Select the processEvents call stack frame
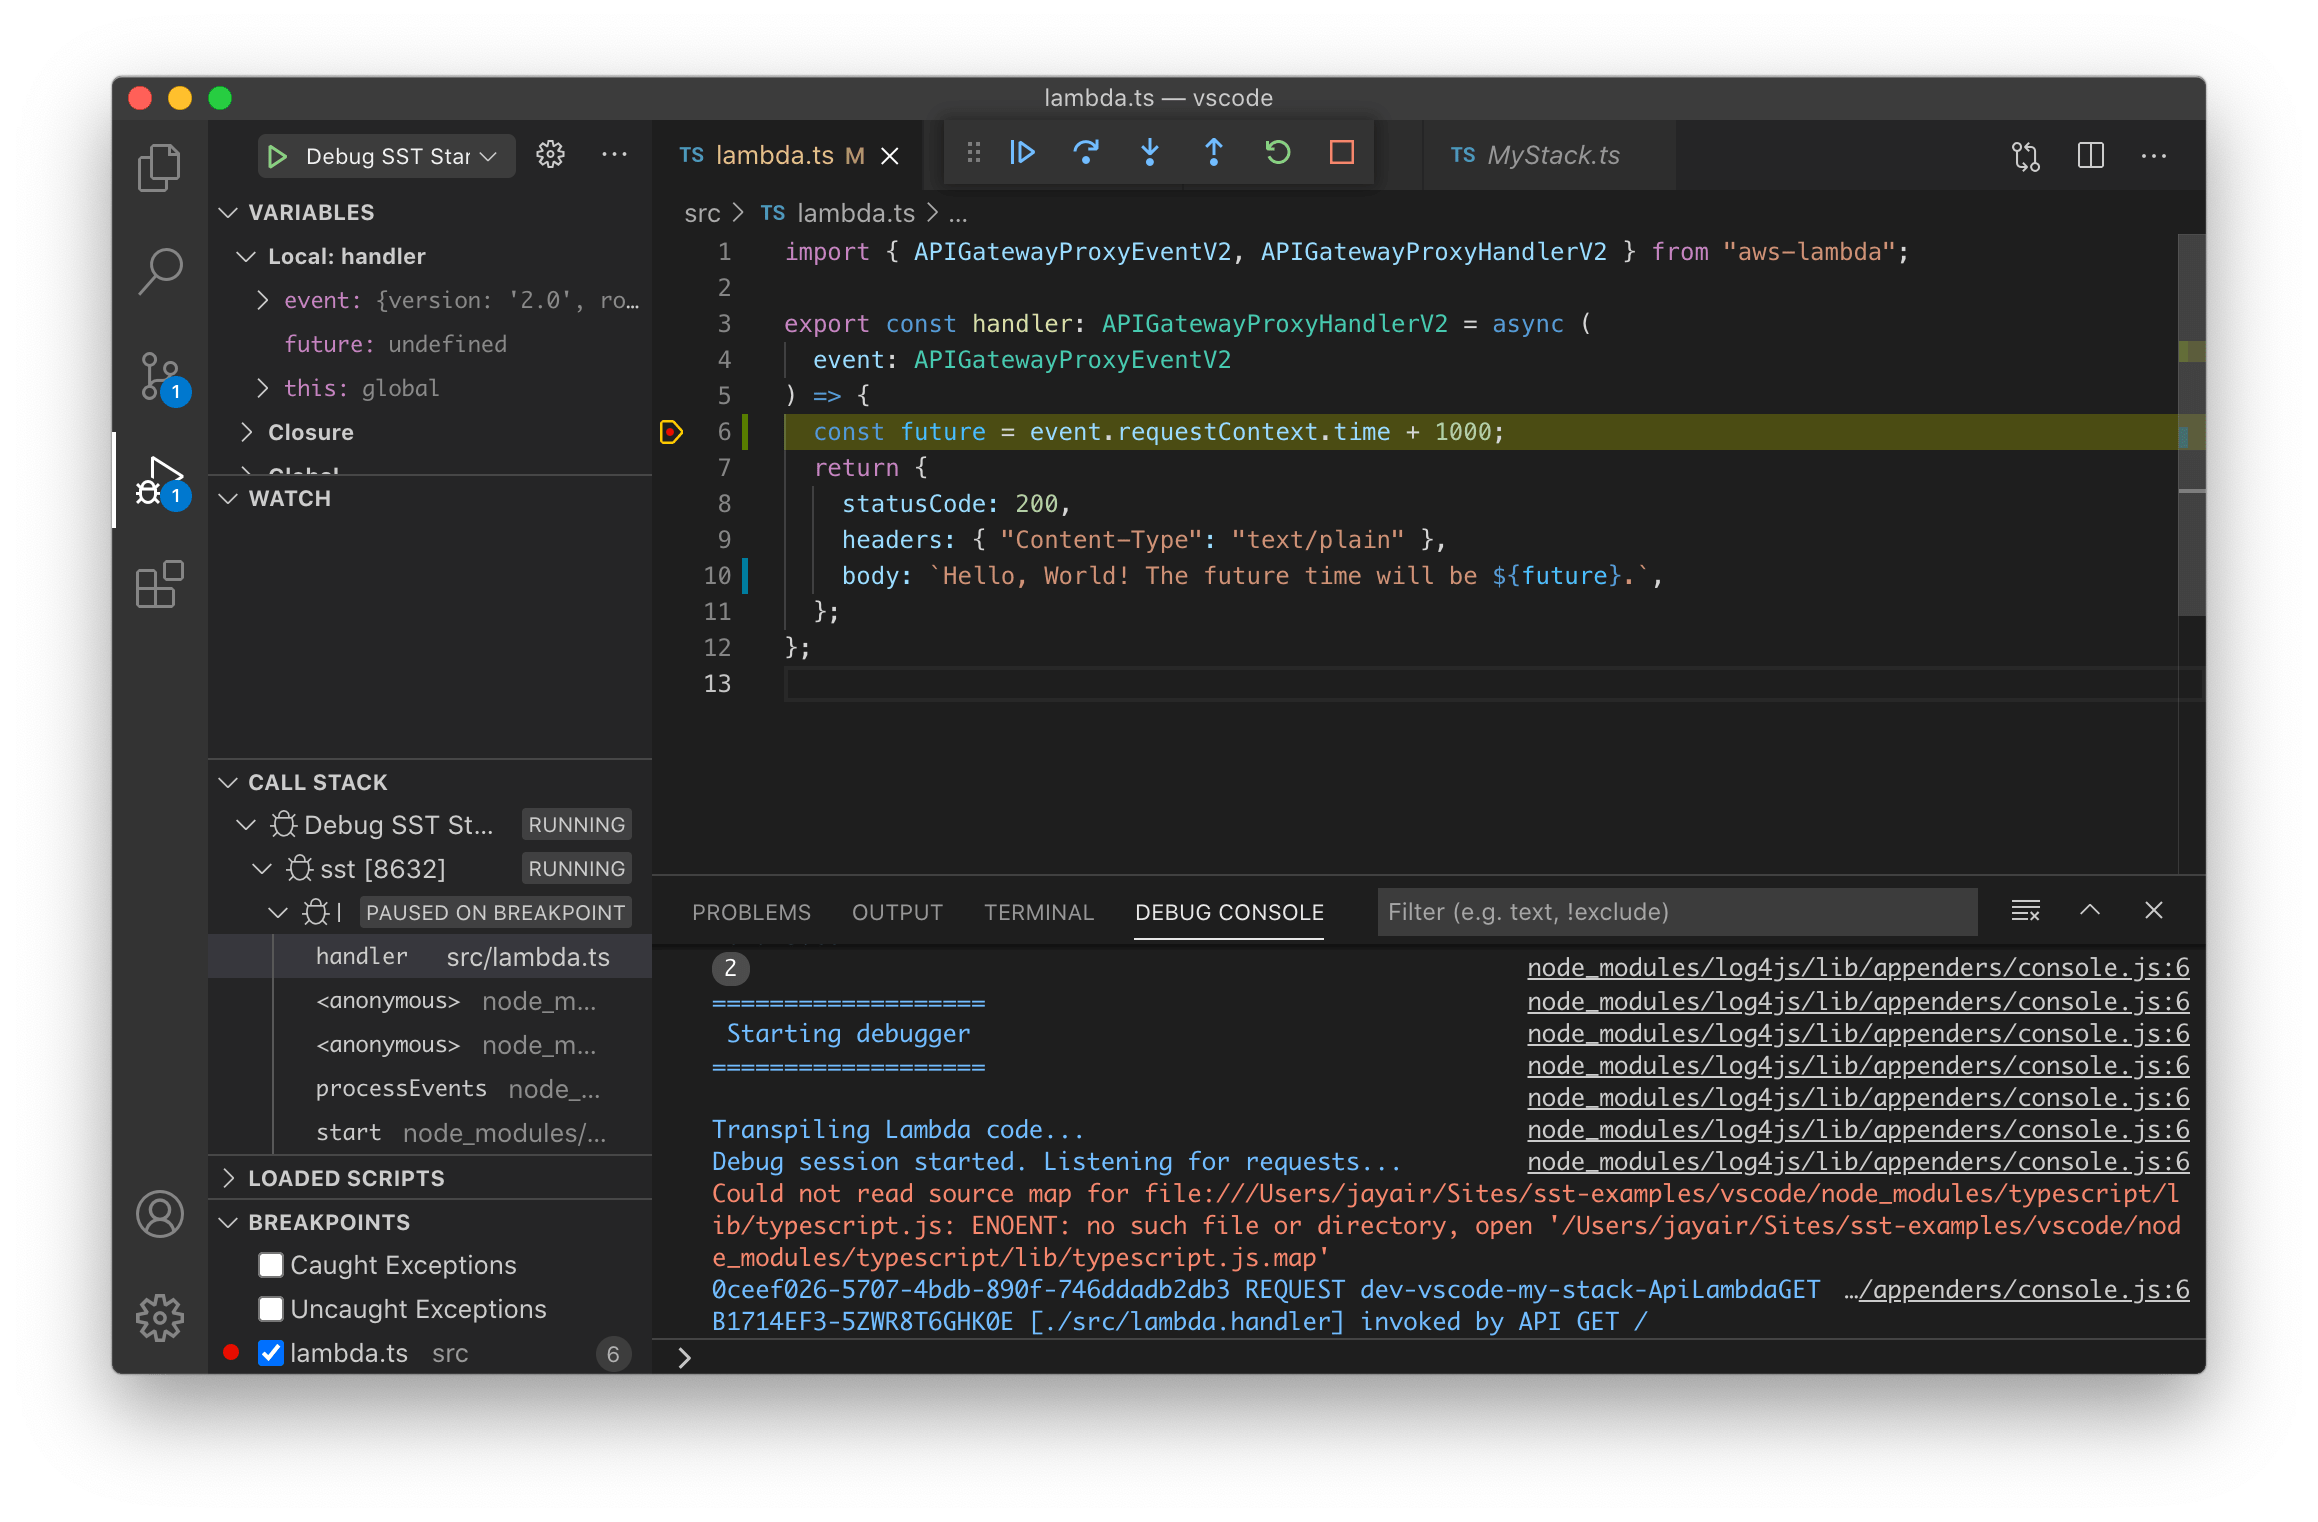The height and width of the screenshot is (1522, 2318). pyautogui.click(x=401, y=1089)
